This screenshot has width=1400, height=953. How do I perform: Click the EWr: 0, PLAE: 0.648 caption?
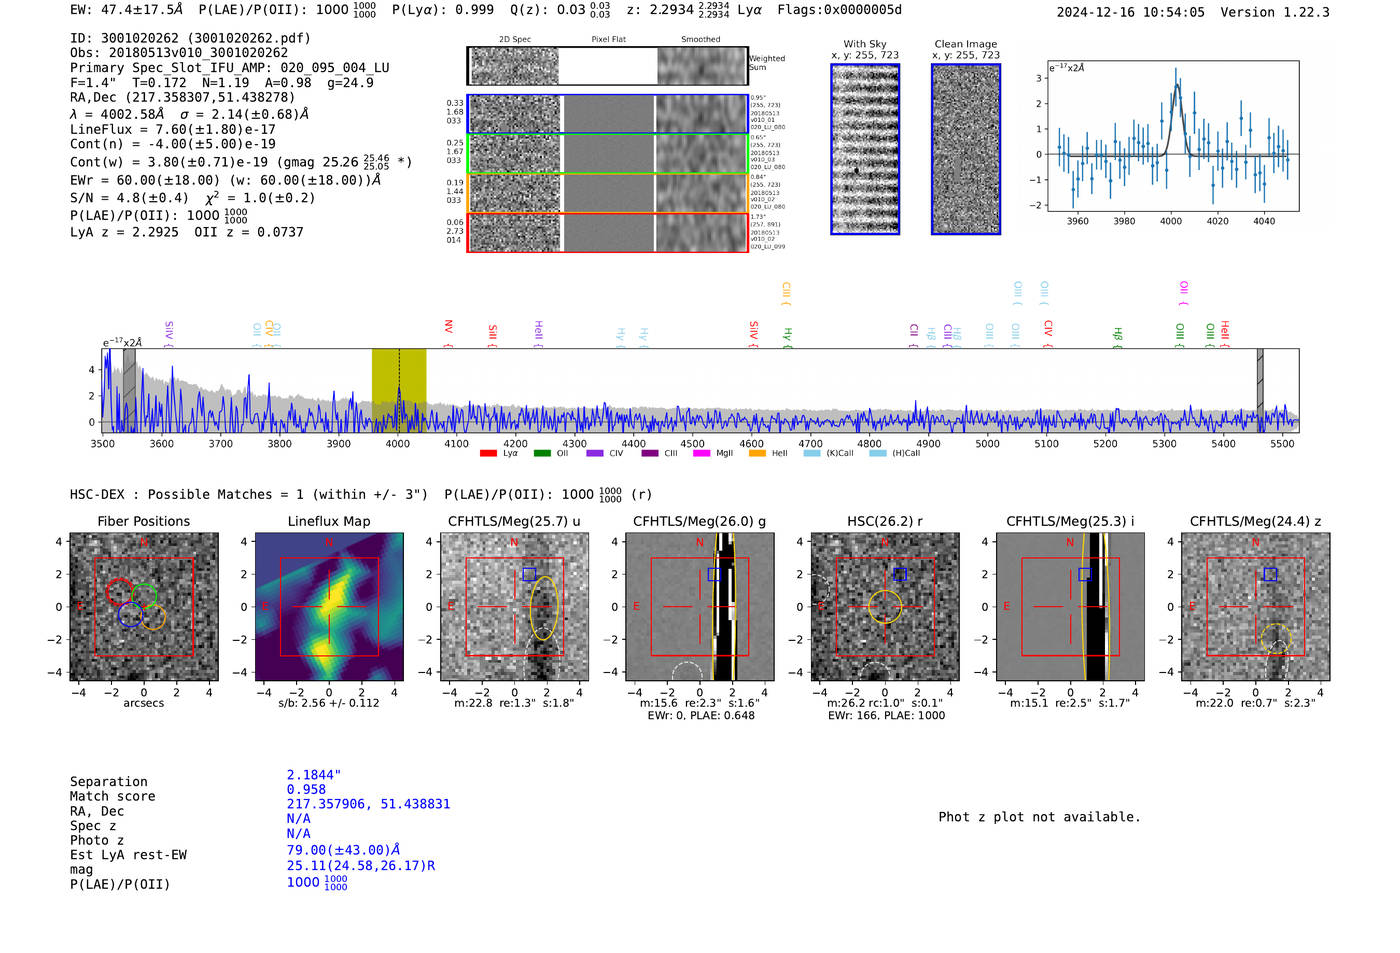coord(701,716)
